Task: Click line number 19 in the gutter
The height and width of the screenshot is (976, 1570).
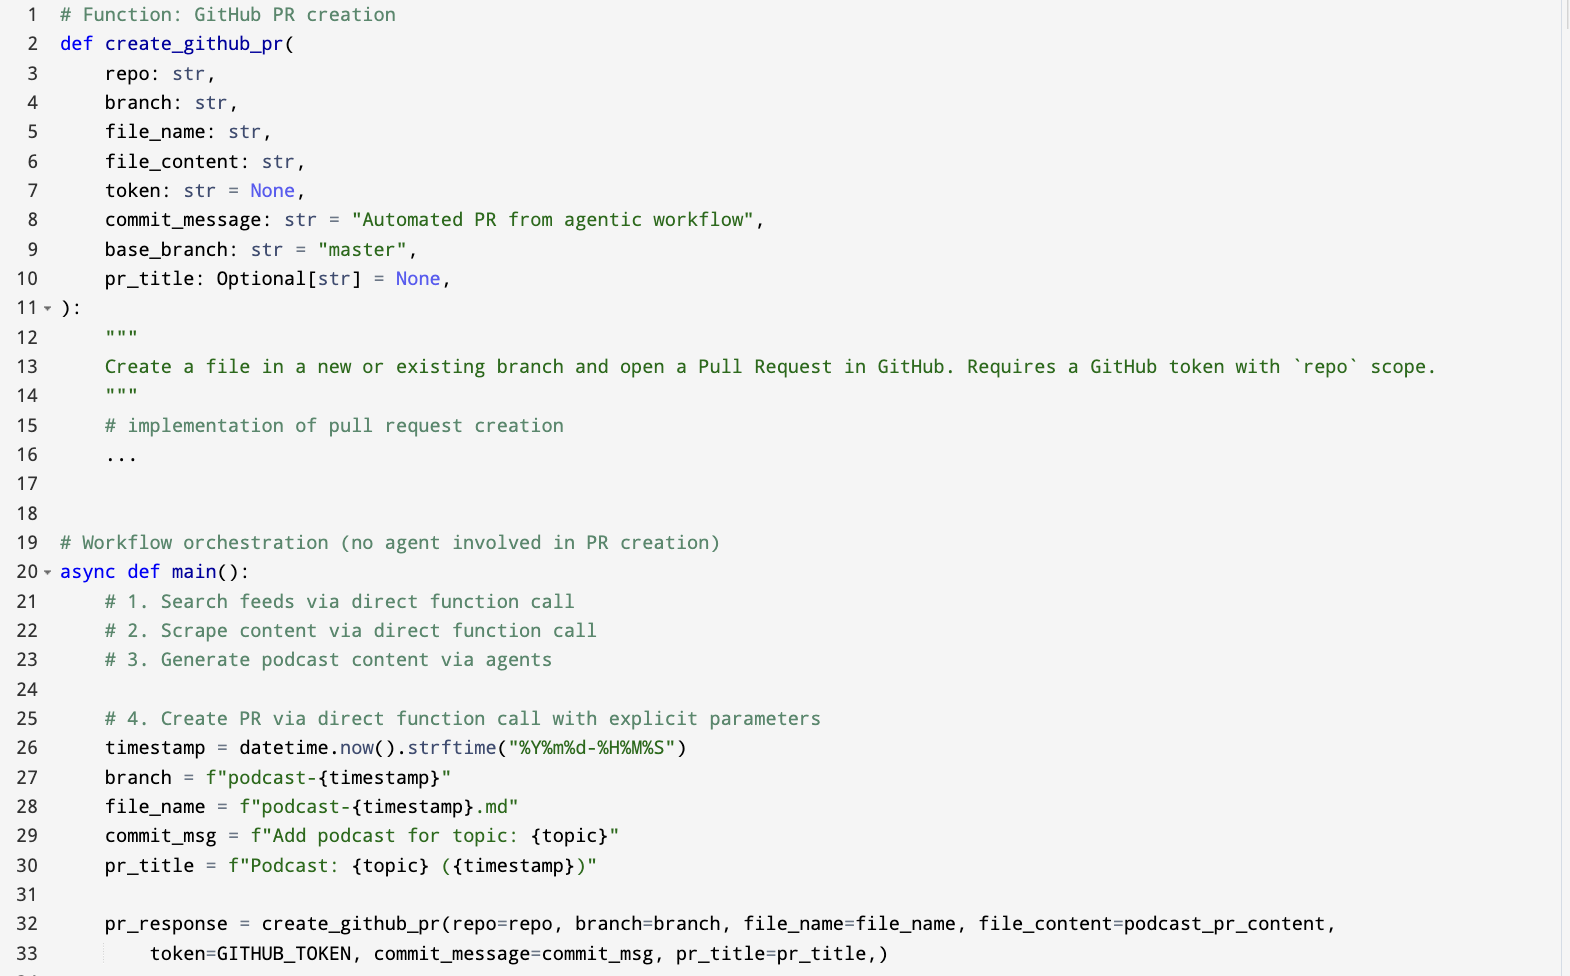Action: pyautogui.click(x=27, y=543)
